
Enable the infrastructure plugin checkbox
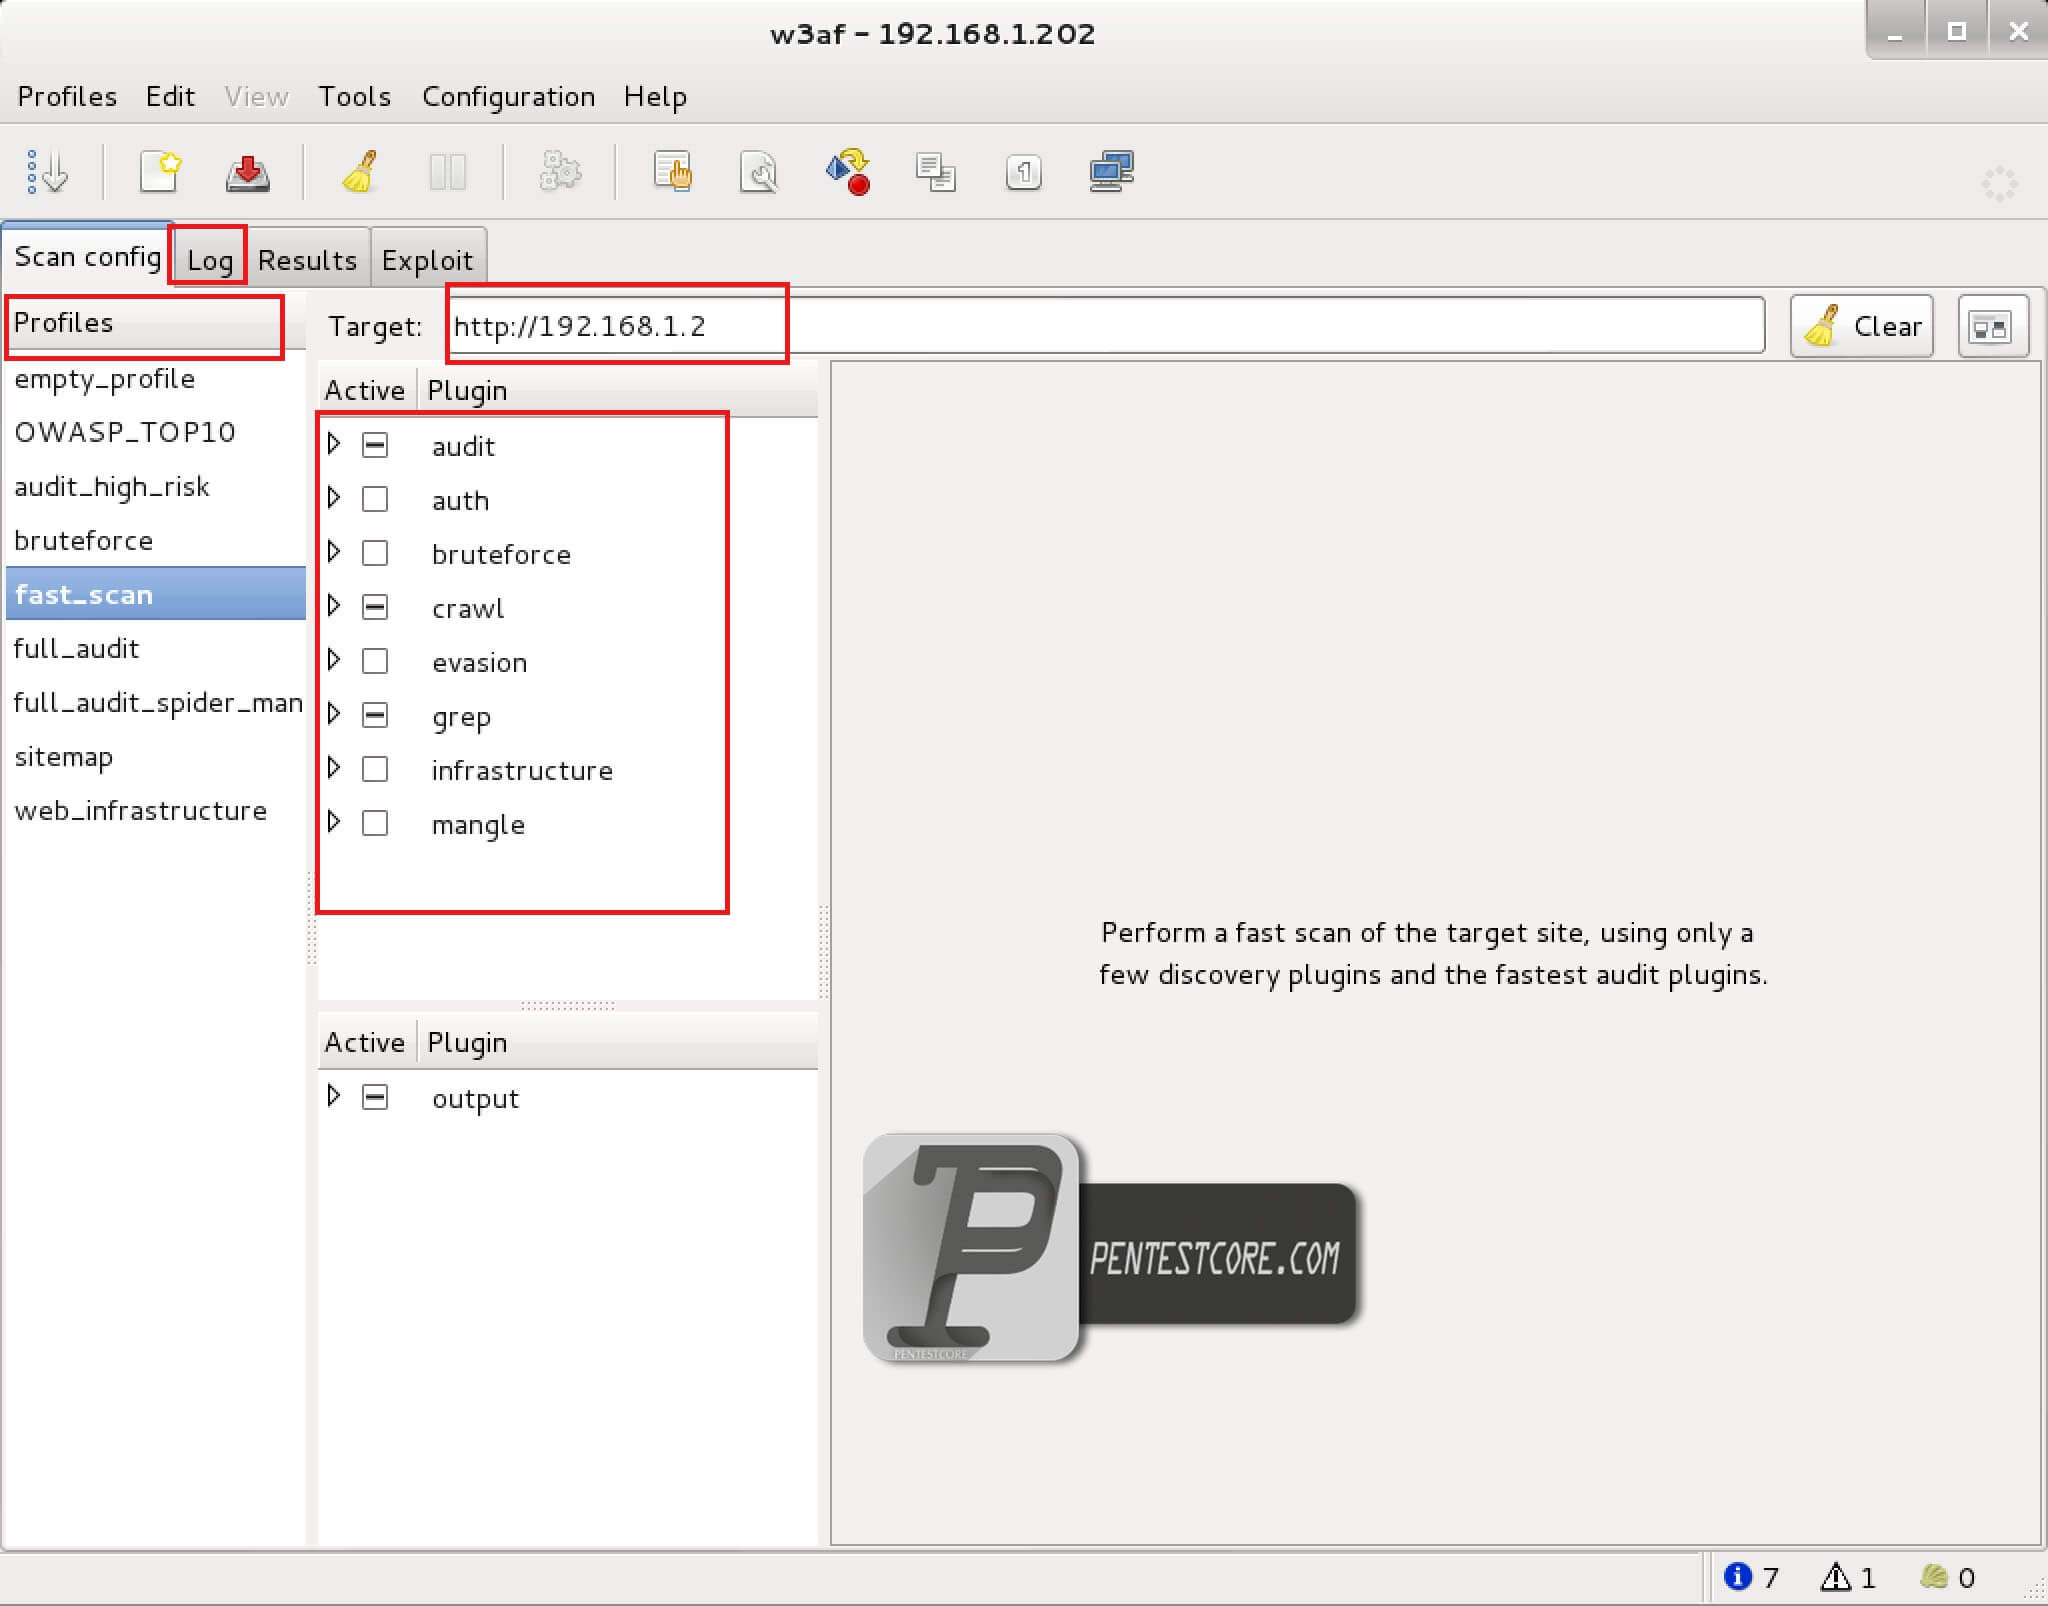[x=375, y=769]
